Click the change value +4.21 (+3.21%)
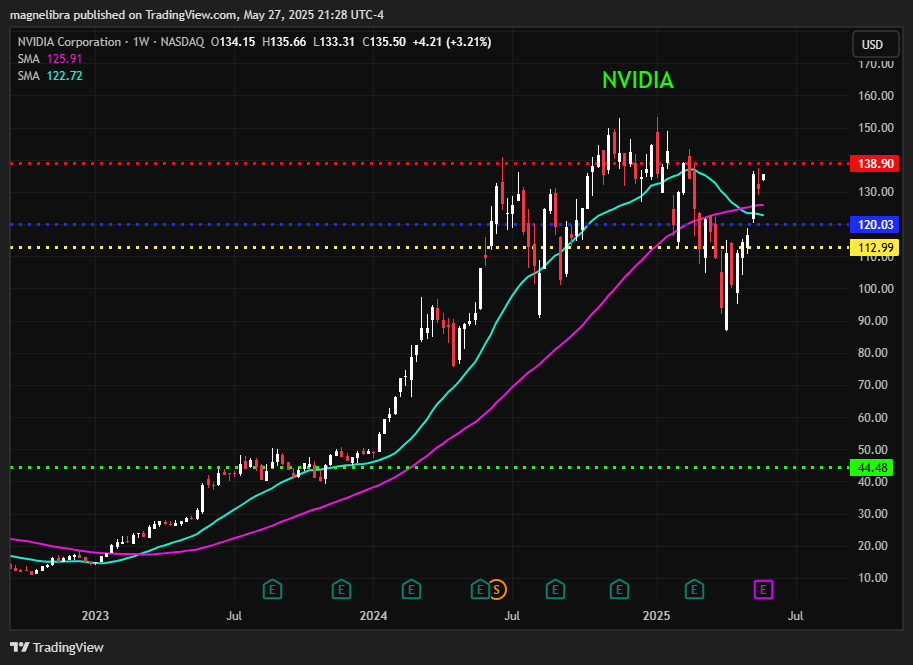Image resolution: width=913 pixels, height=665 pixels. (x=452, y=42)
